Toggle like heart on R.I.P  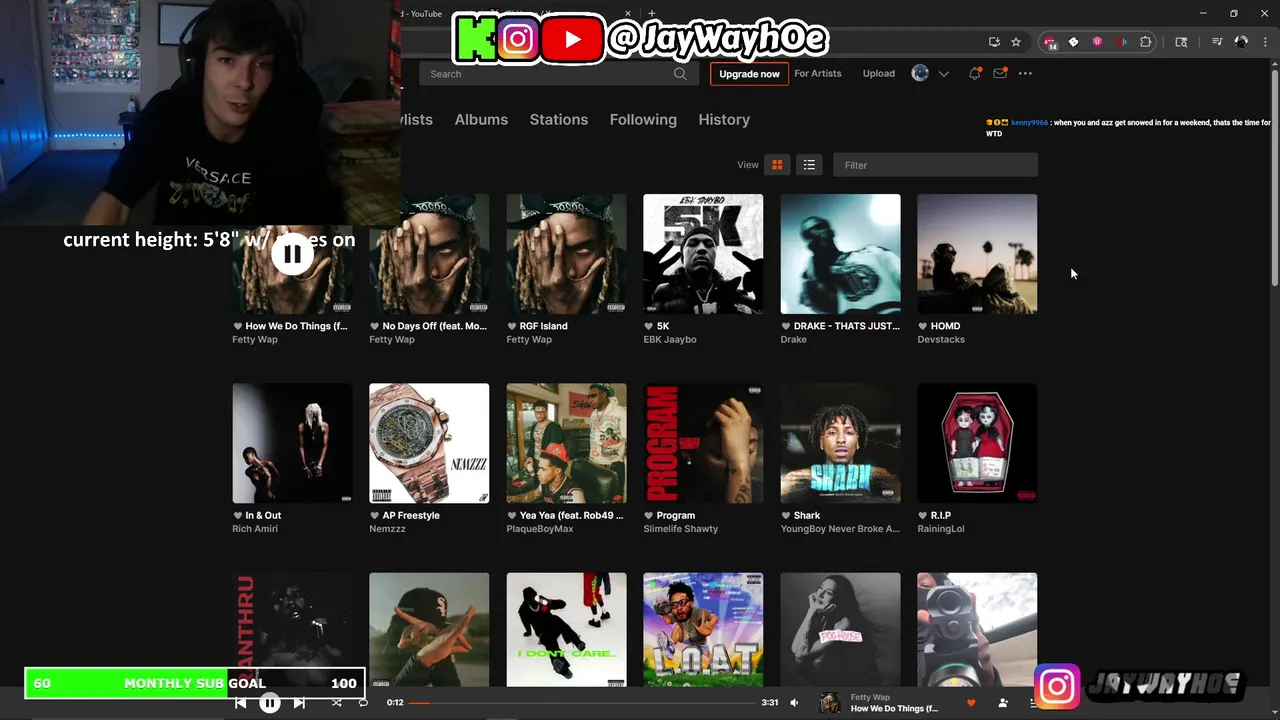923,516
